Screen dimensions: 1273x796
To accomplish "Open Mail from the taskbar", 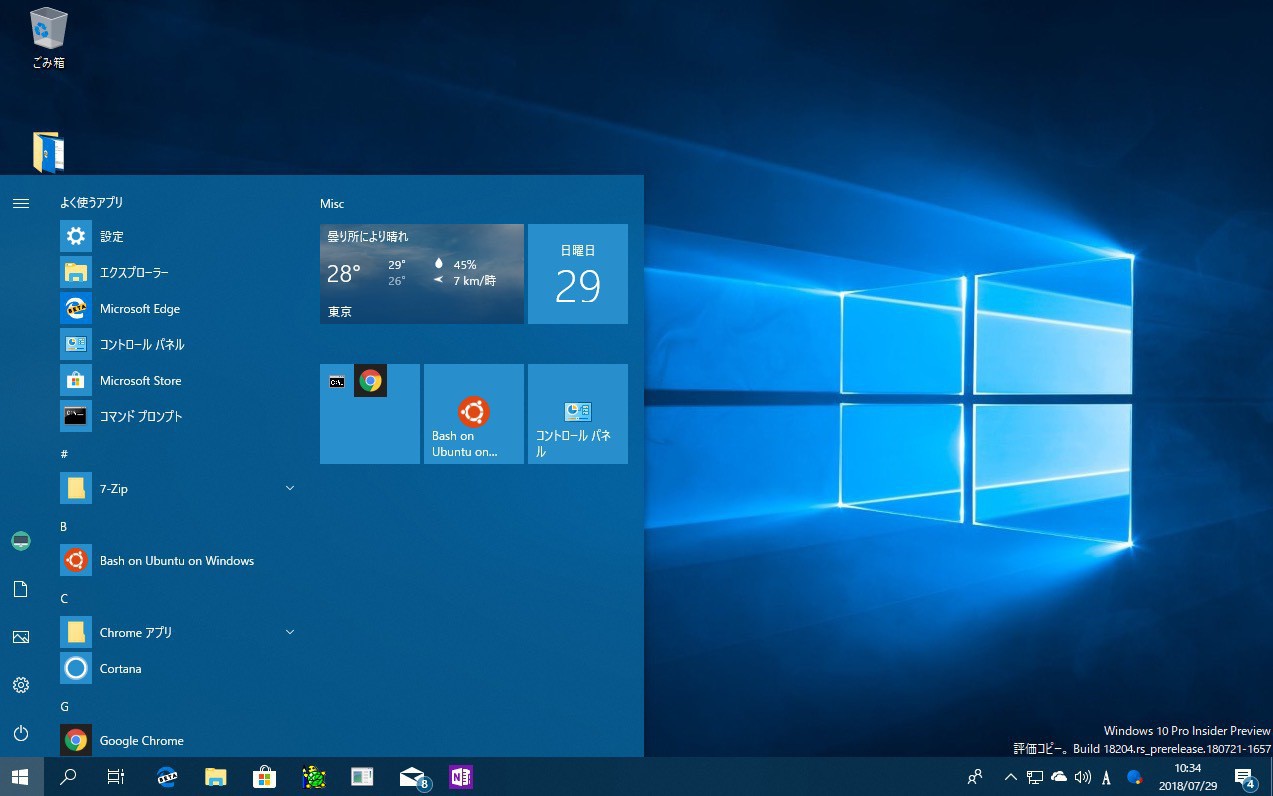I will tap(412, 777).
